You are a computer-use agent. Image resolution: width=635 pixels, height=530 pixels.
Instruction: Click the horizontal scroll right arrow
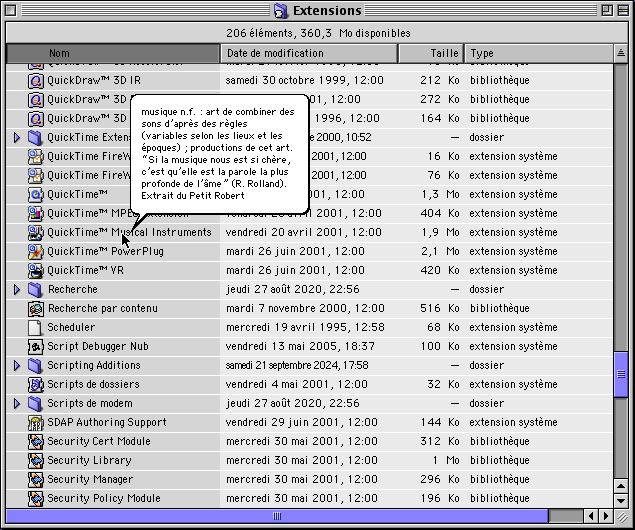(x=605, y=516)
